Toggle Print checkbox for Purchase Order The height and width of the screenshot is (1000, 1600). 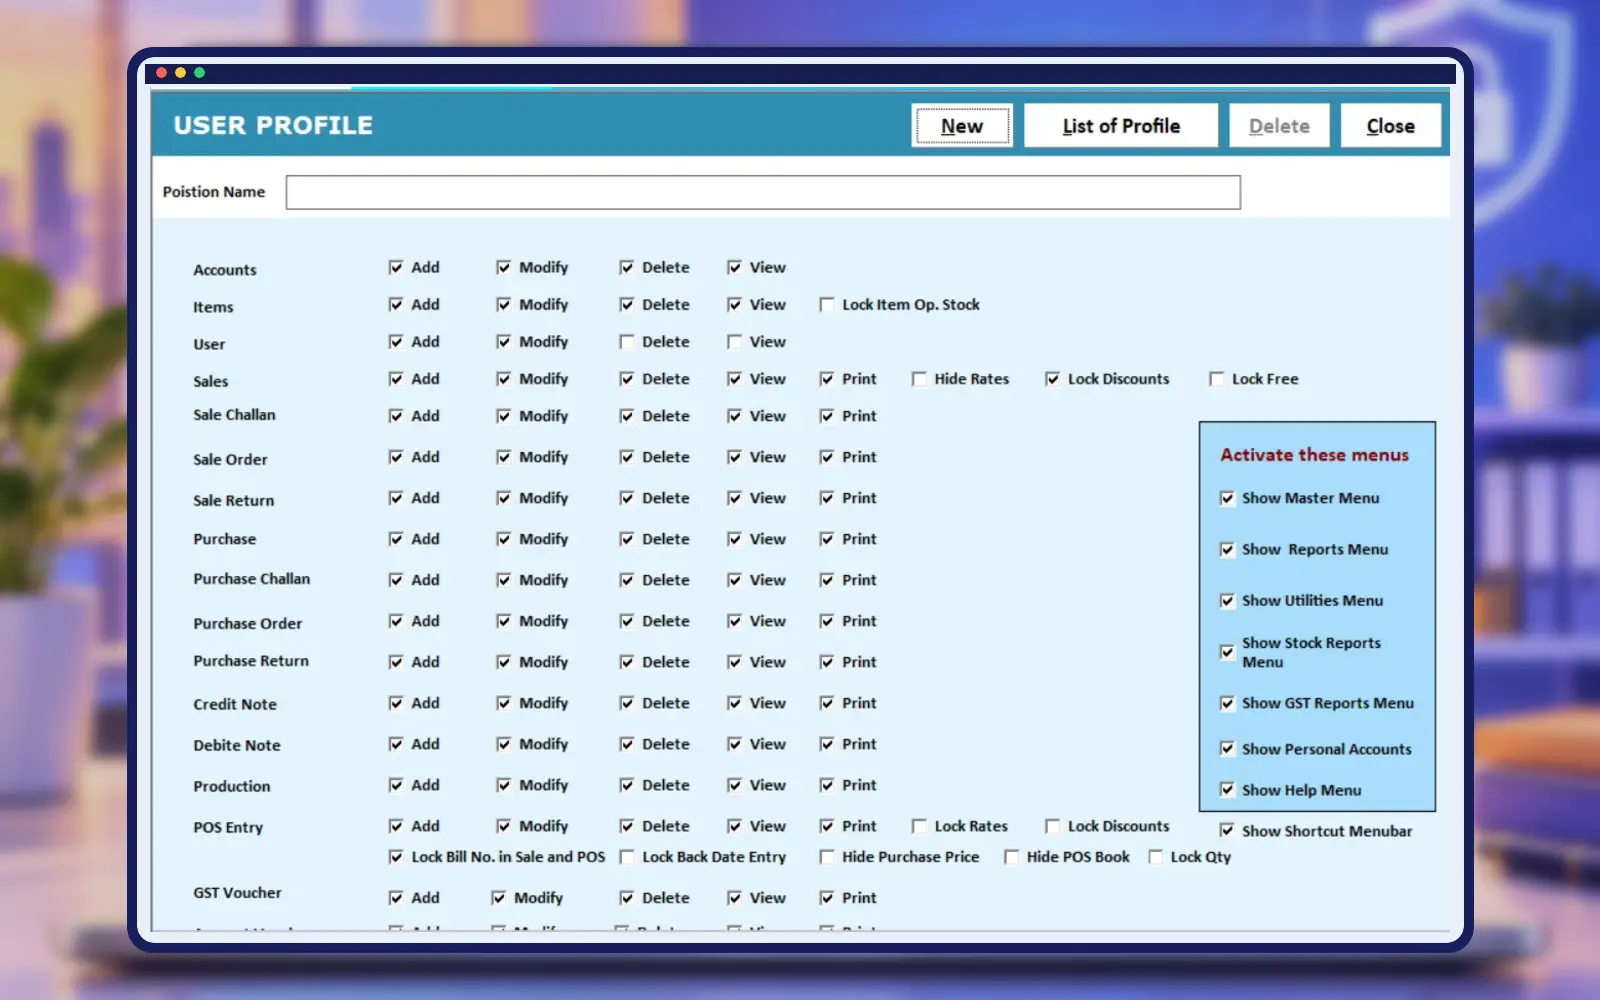coord(827,621)
